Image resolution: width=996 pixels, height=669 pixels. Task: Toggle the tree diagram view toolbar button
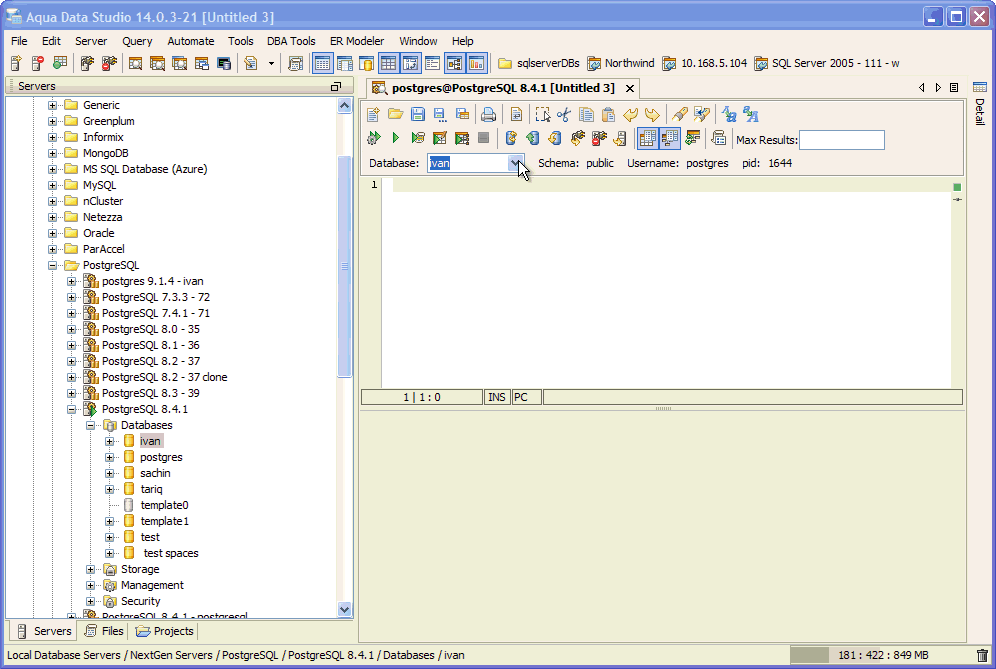[454, 63]
